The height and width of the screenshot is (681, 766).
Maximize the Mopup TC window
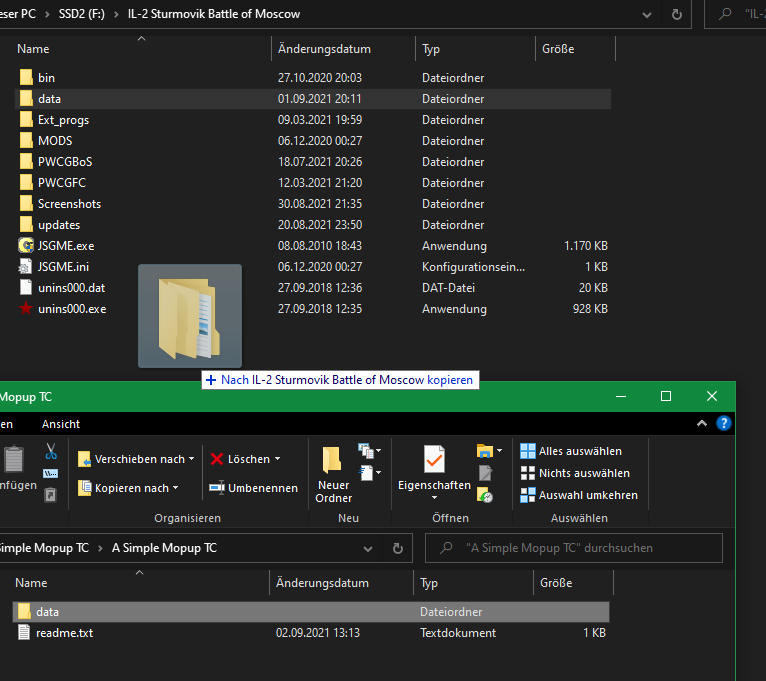click(x=665, y=396)
